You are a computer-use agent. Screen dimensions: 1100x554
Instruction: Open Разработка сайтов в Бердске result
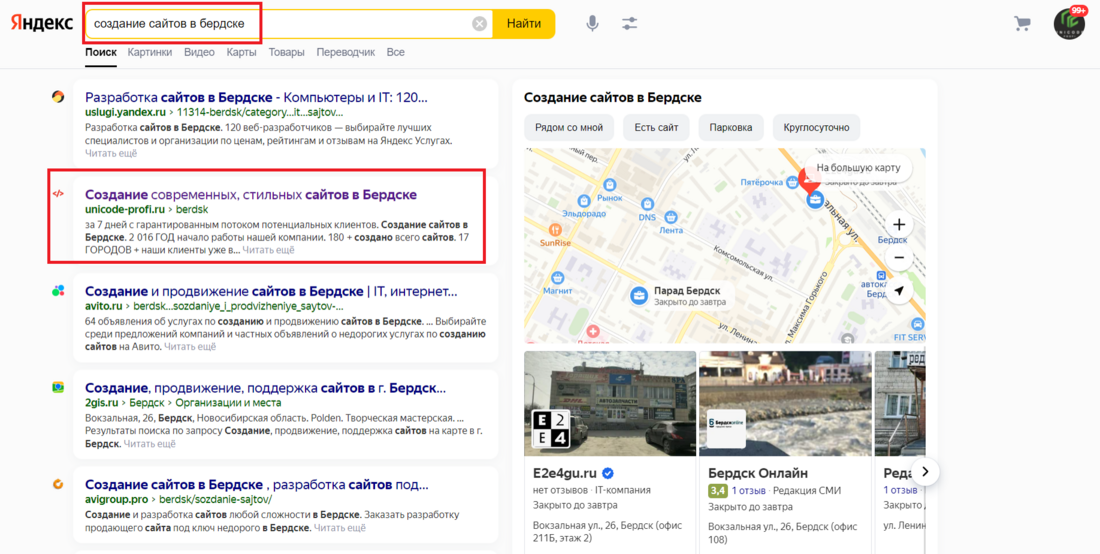256,97
